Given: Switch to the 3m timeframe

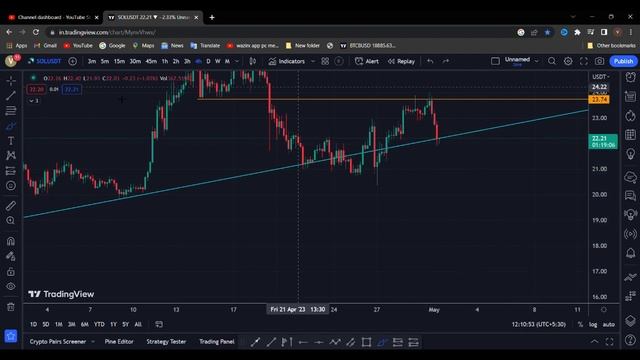Looking at the screenshot, I should (92, 61).
